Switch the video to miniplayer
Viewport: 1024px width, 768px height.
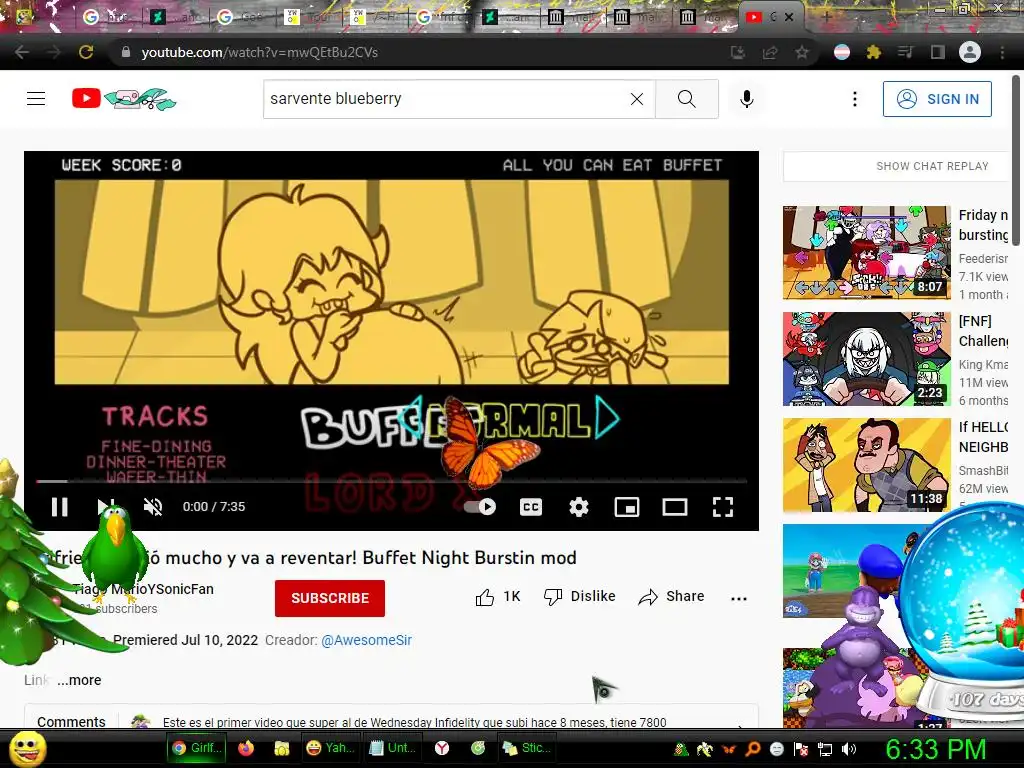pos(627,507)
